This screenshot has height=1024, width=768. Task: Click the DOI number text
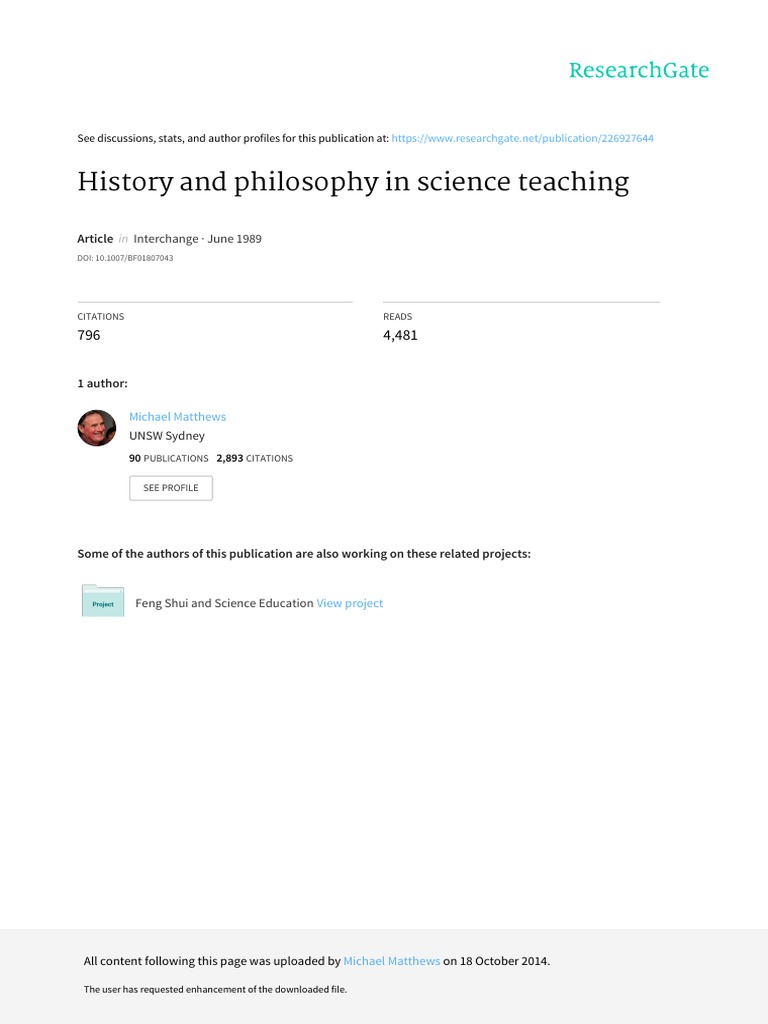pos(125,258)
